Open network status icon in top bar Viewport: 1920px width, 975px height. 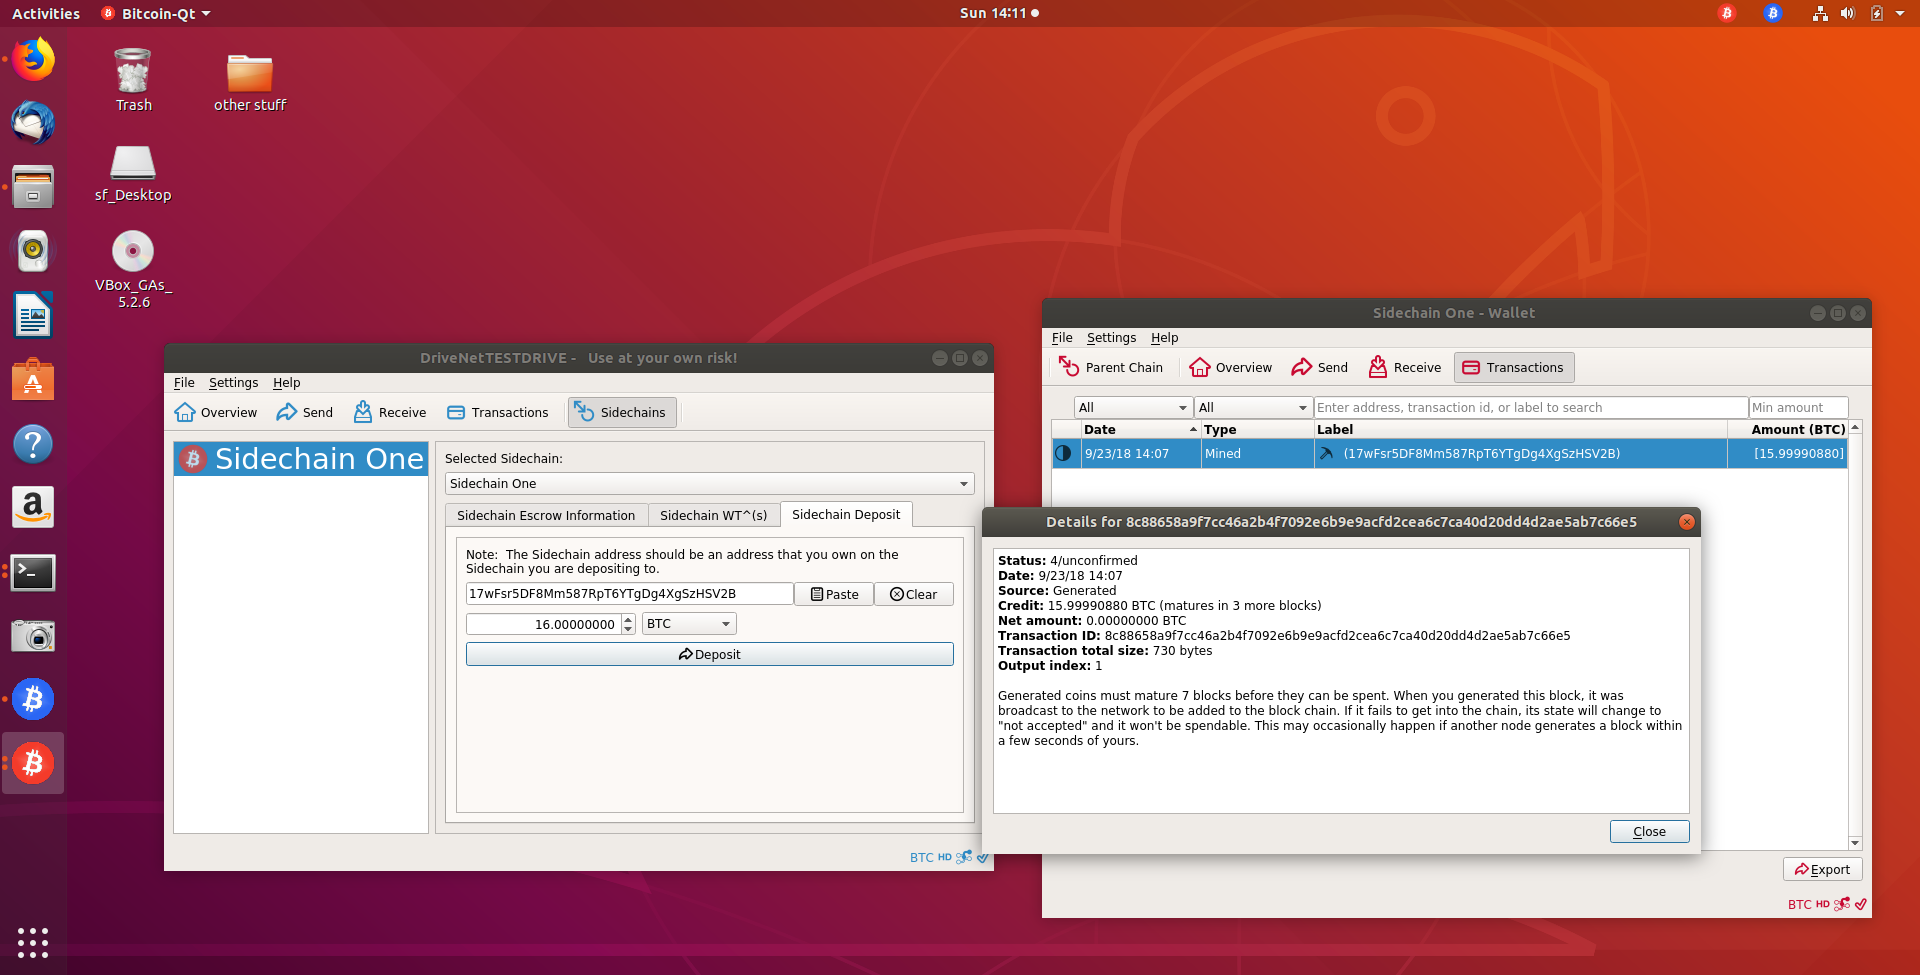point(1820,13)
